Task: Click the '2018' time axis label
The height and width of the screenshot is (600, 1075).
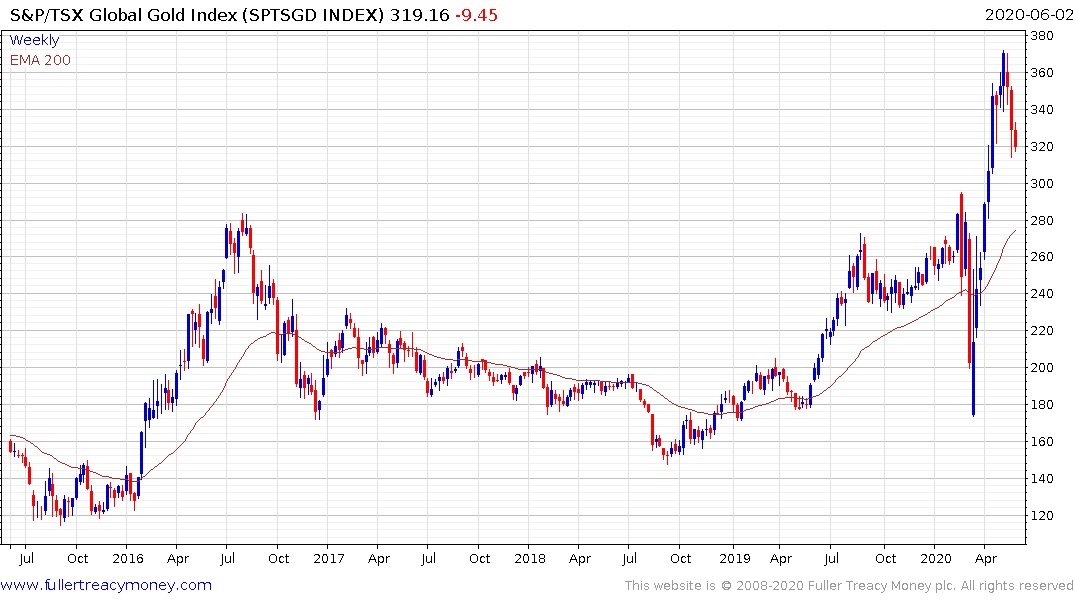Action: [530, 559]
